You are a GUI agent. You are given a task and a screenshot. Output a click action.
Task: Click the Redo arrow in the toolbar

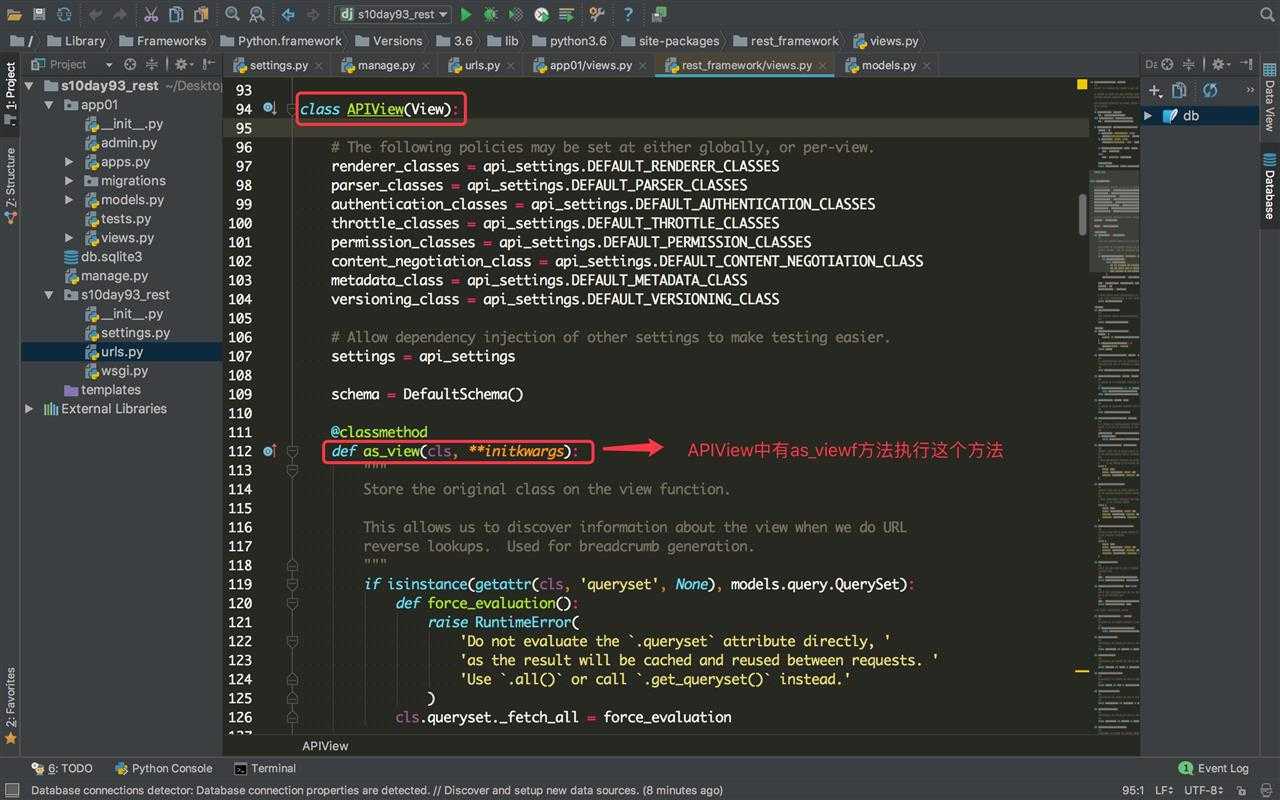[x=122, y=14]
